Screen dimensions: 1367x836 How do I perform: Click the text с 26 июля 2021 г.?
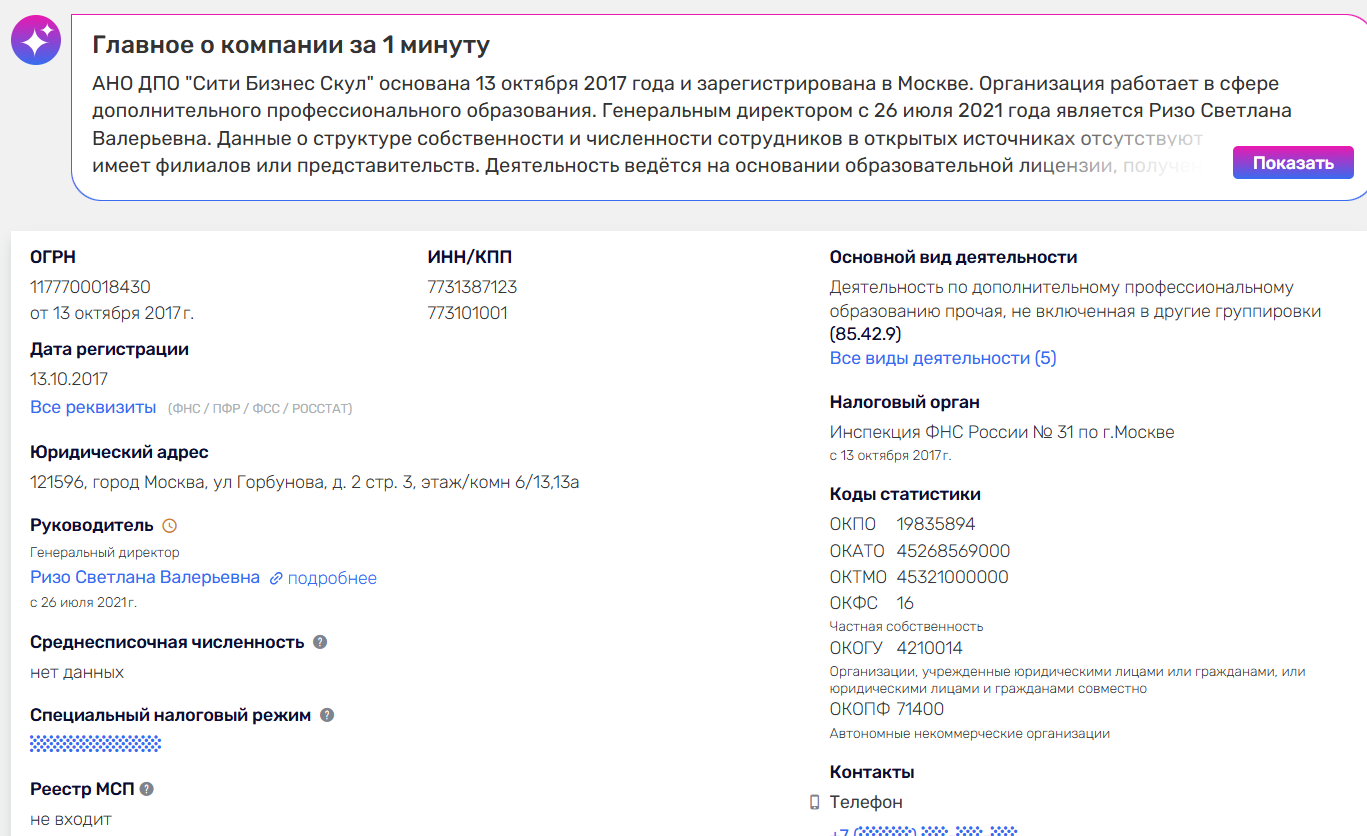click(83, 602)
